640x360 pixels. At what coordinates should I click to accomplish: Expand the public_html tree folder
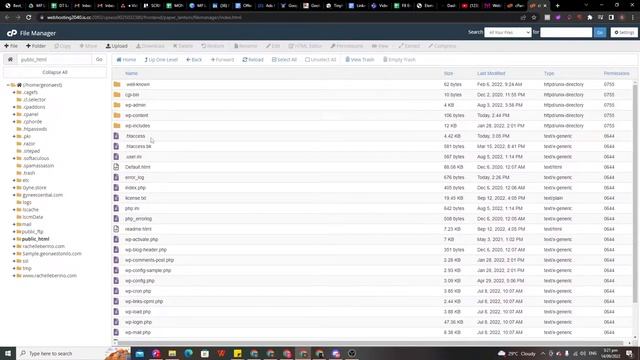tap(14, 239)
